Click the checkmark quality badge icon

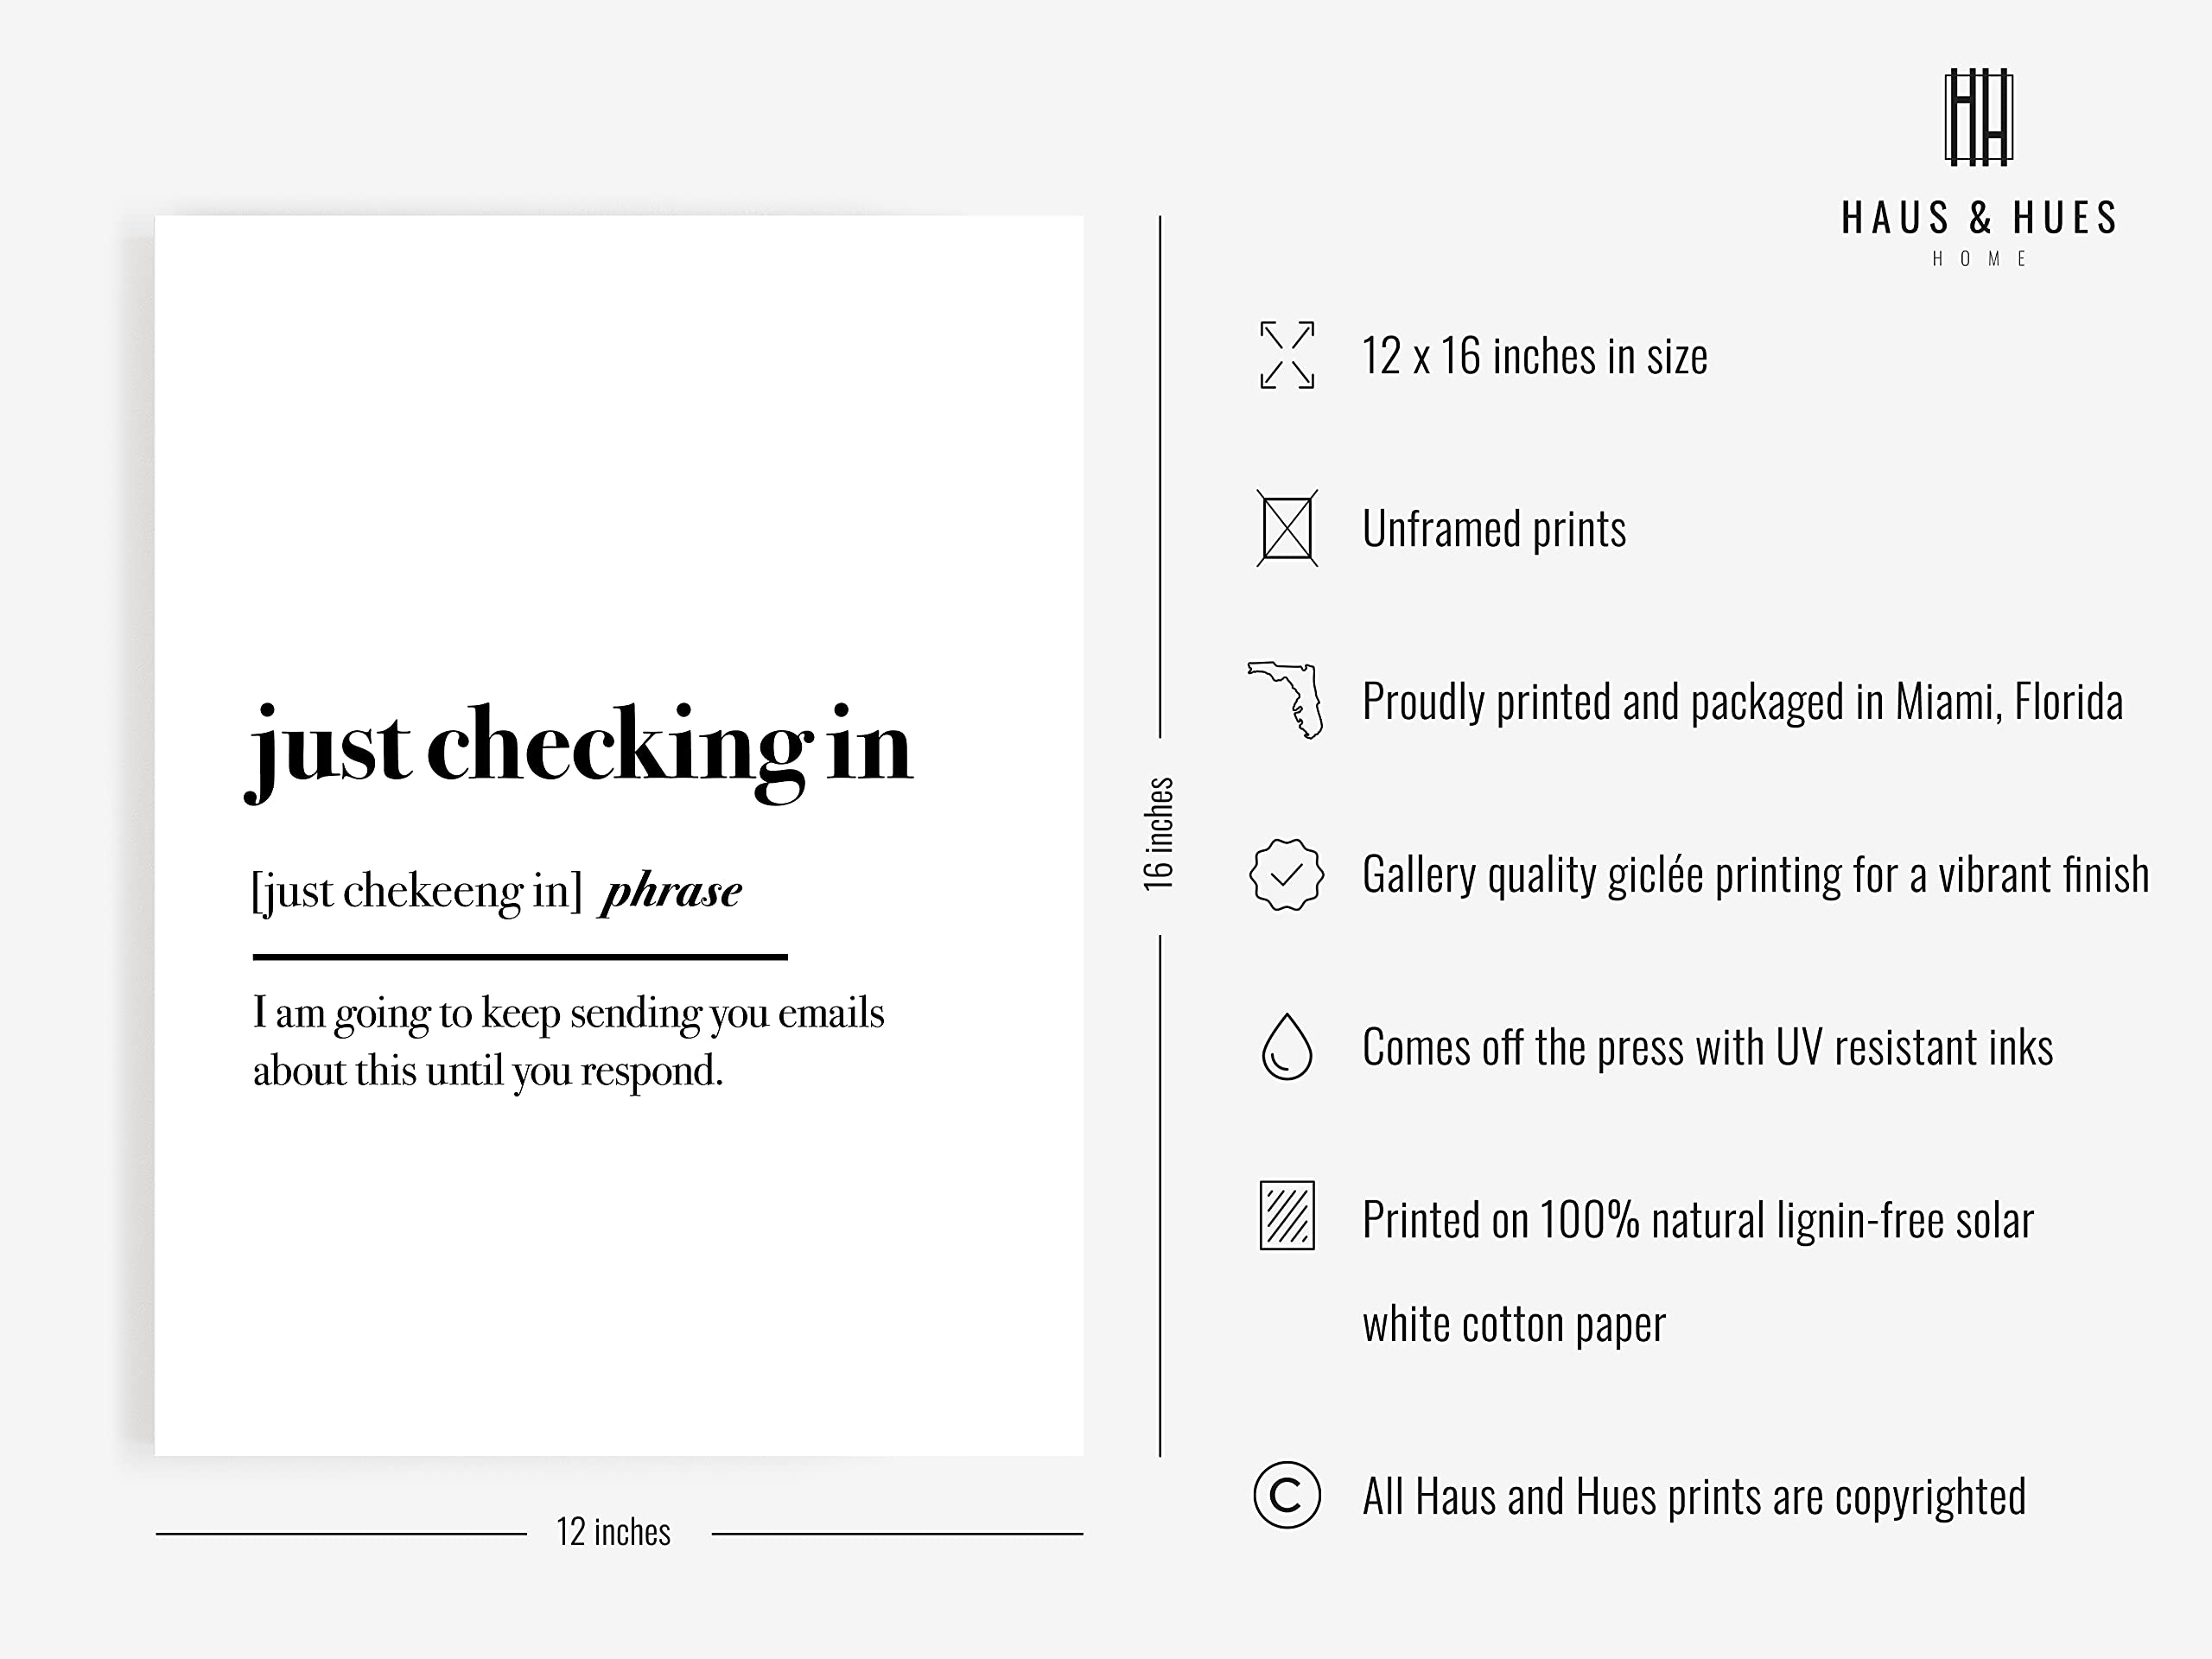pos(1286,875)
